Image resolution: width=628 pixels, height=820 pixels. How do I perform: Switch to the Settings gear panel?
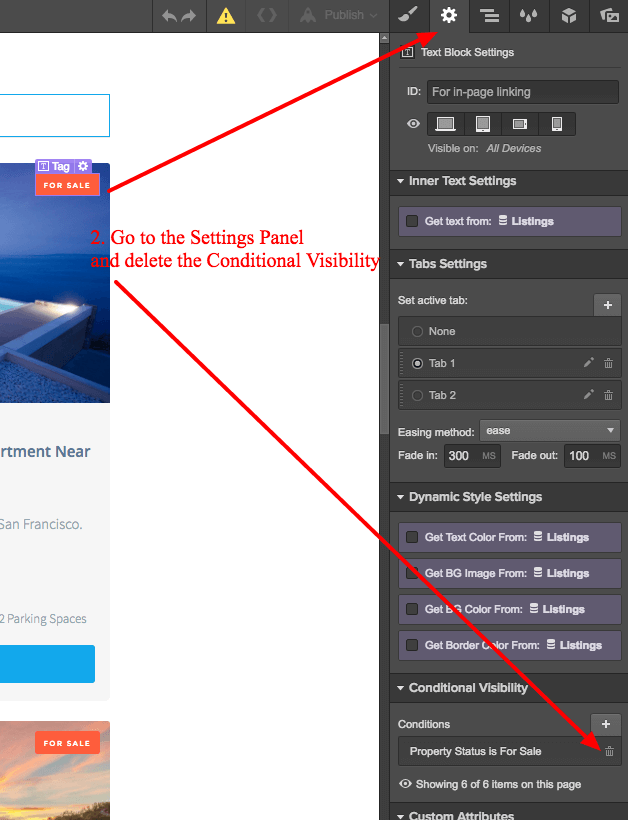point(449,15)
